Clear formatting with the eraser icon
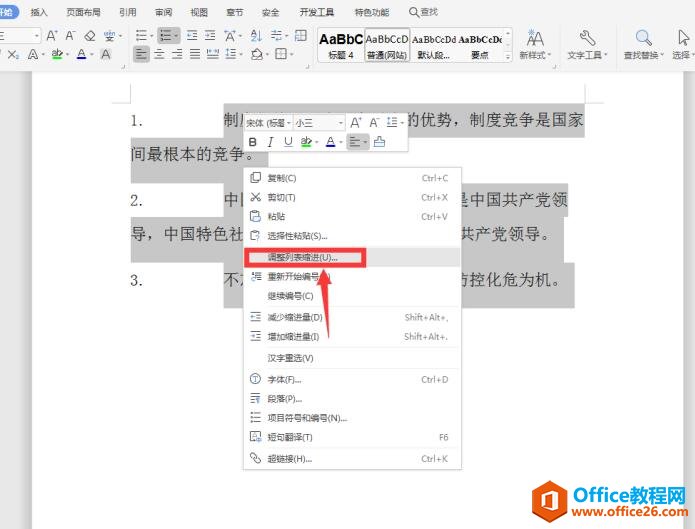695x529 pixels. coord(90,36)
